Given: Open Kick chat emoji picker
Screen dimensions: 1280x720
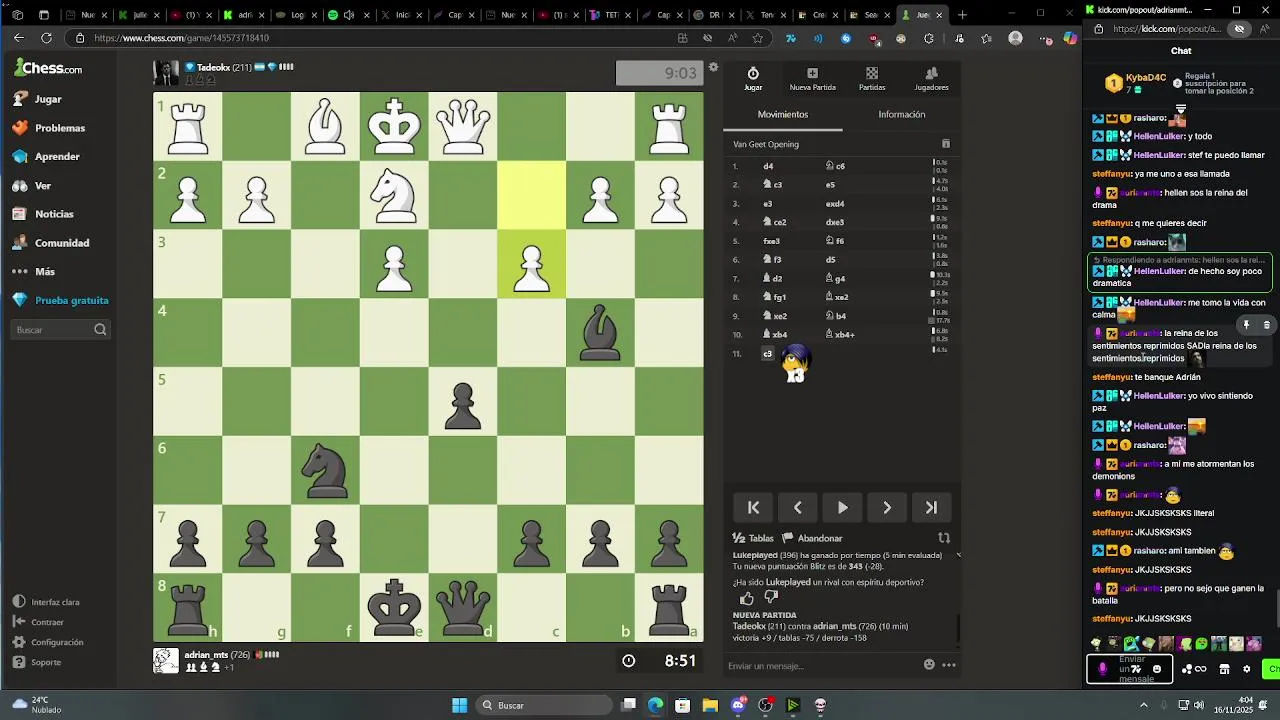Looking at the screenshot, I should click(1157, 669).
